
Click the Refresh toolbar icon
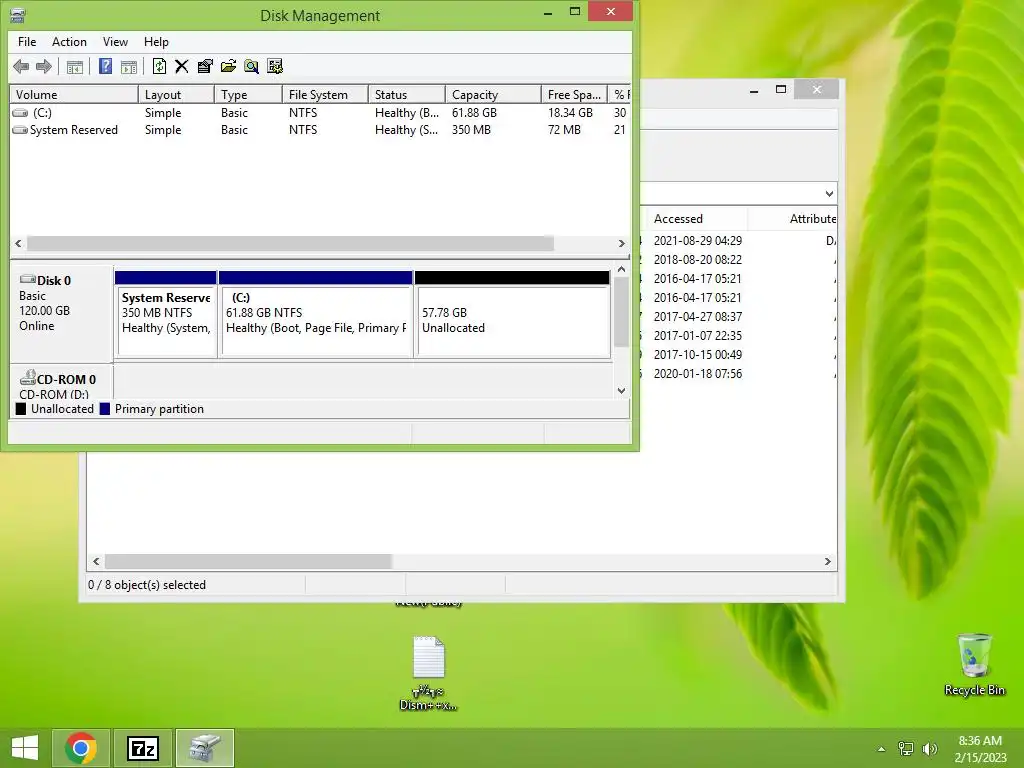pyautogui.click(x=159, y=66)
